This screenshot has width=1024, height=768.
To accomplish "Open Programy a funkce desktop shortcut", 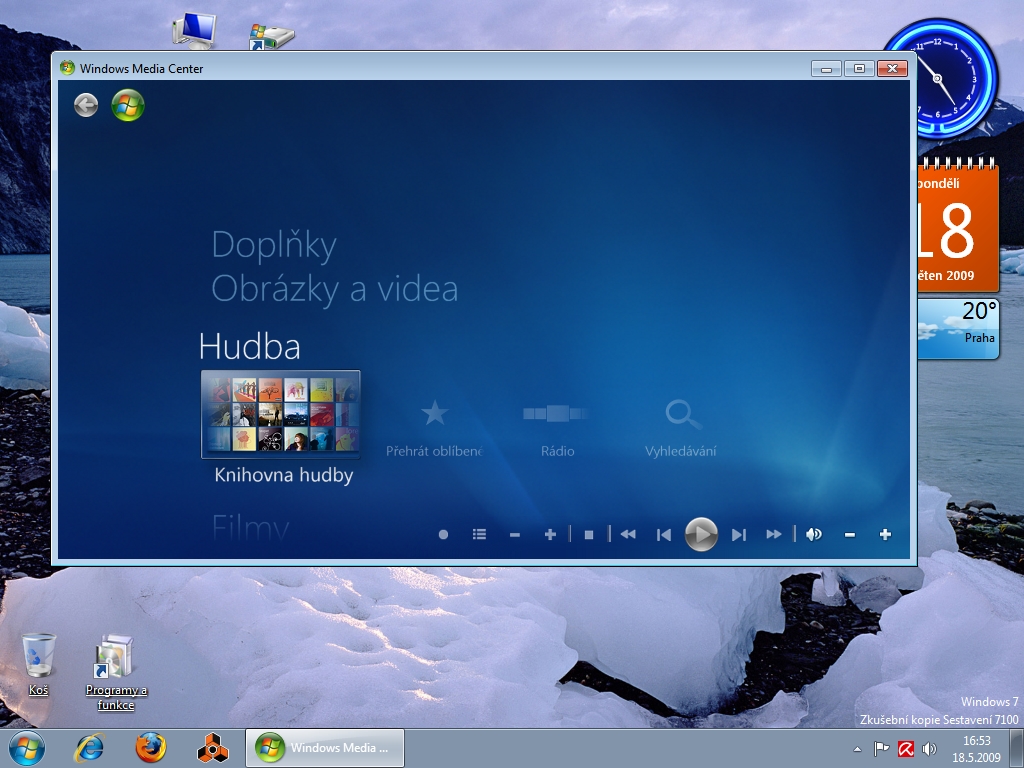I will [116, 672].
